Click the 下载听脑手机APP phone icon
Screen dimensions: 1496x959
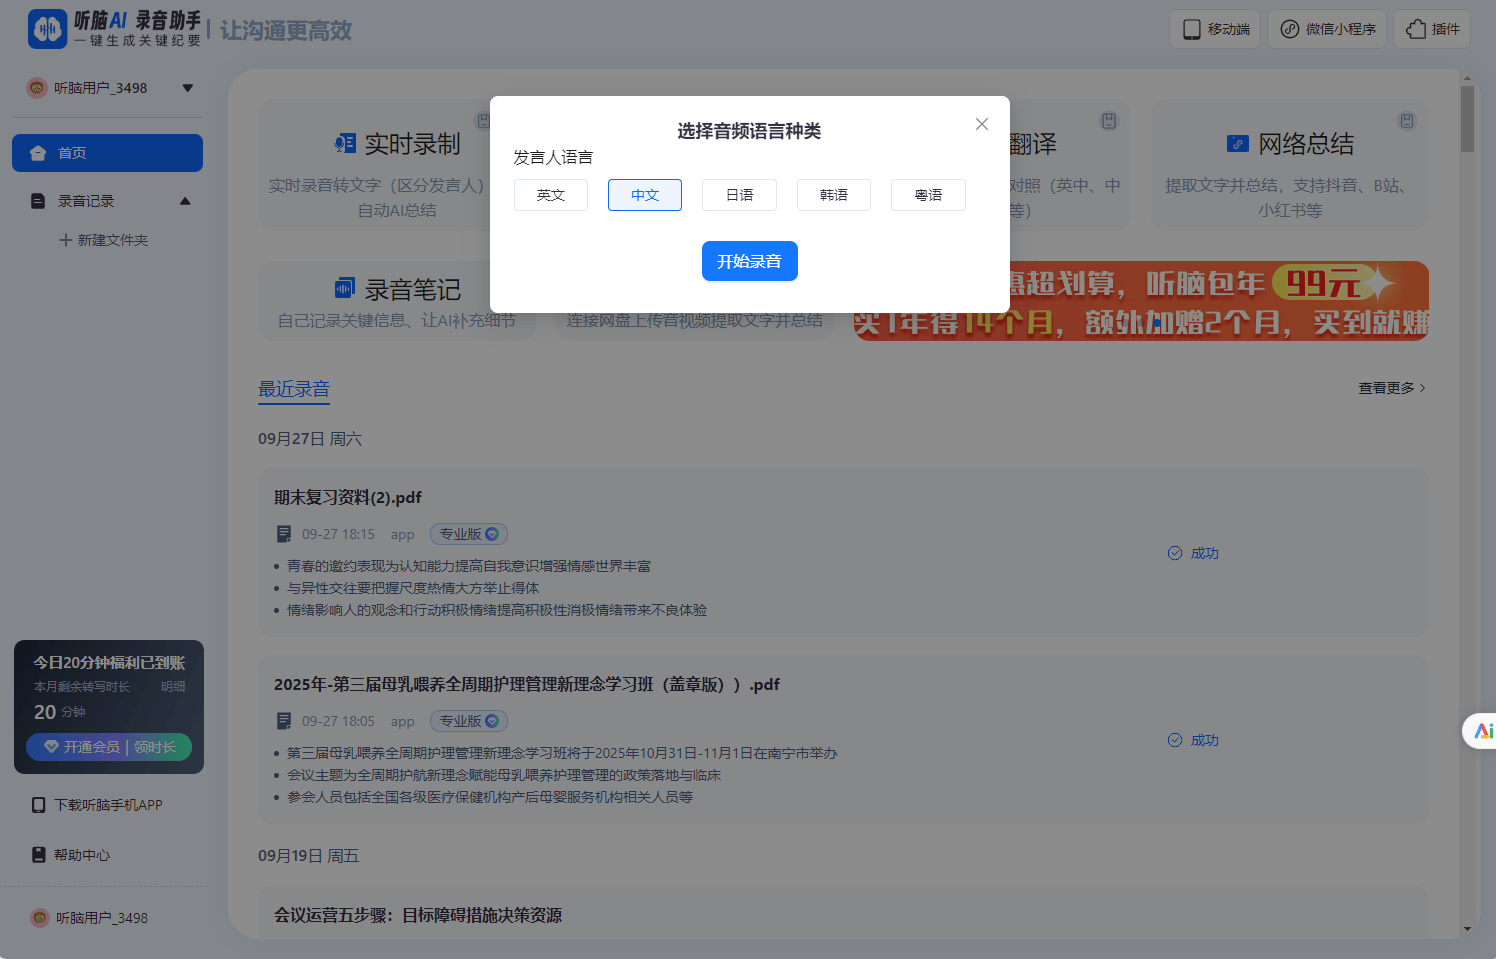(39, 805)
